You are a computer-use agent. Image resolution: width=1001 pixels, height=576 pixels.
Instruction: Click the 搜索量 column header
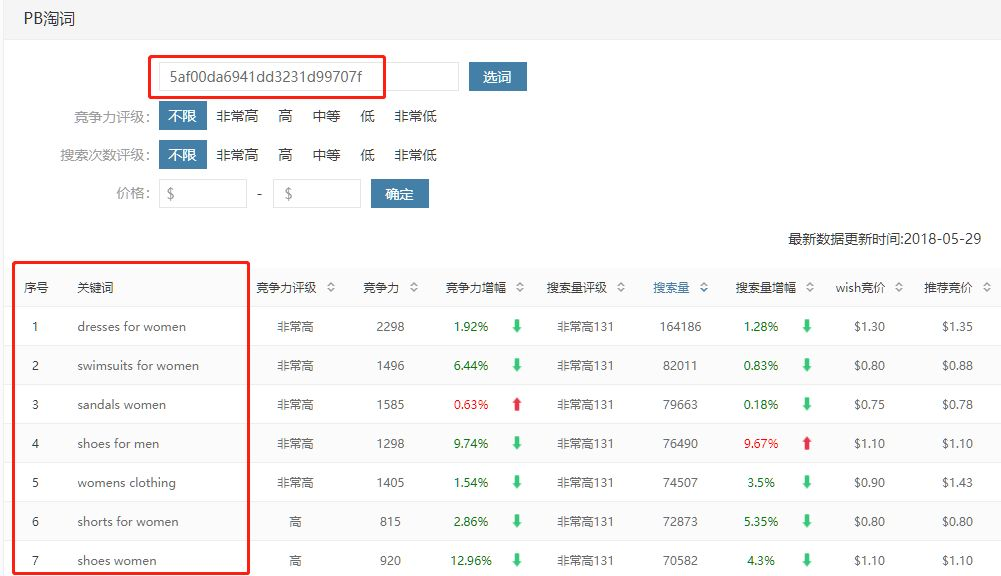[671, 287]
